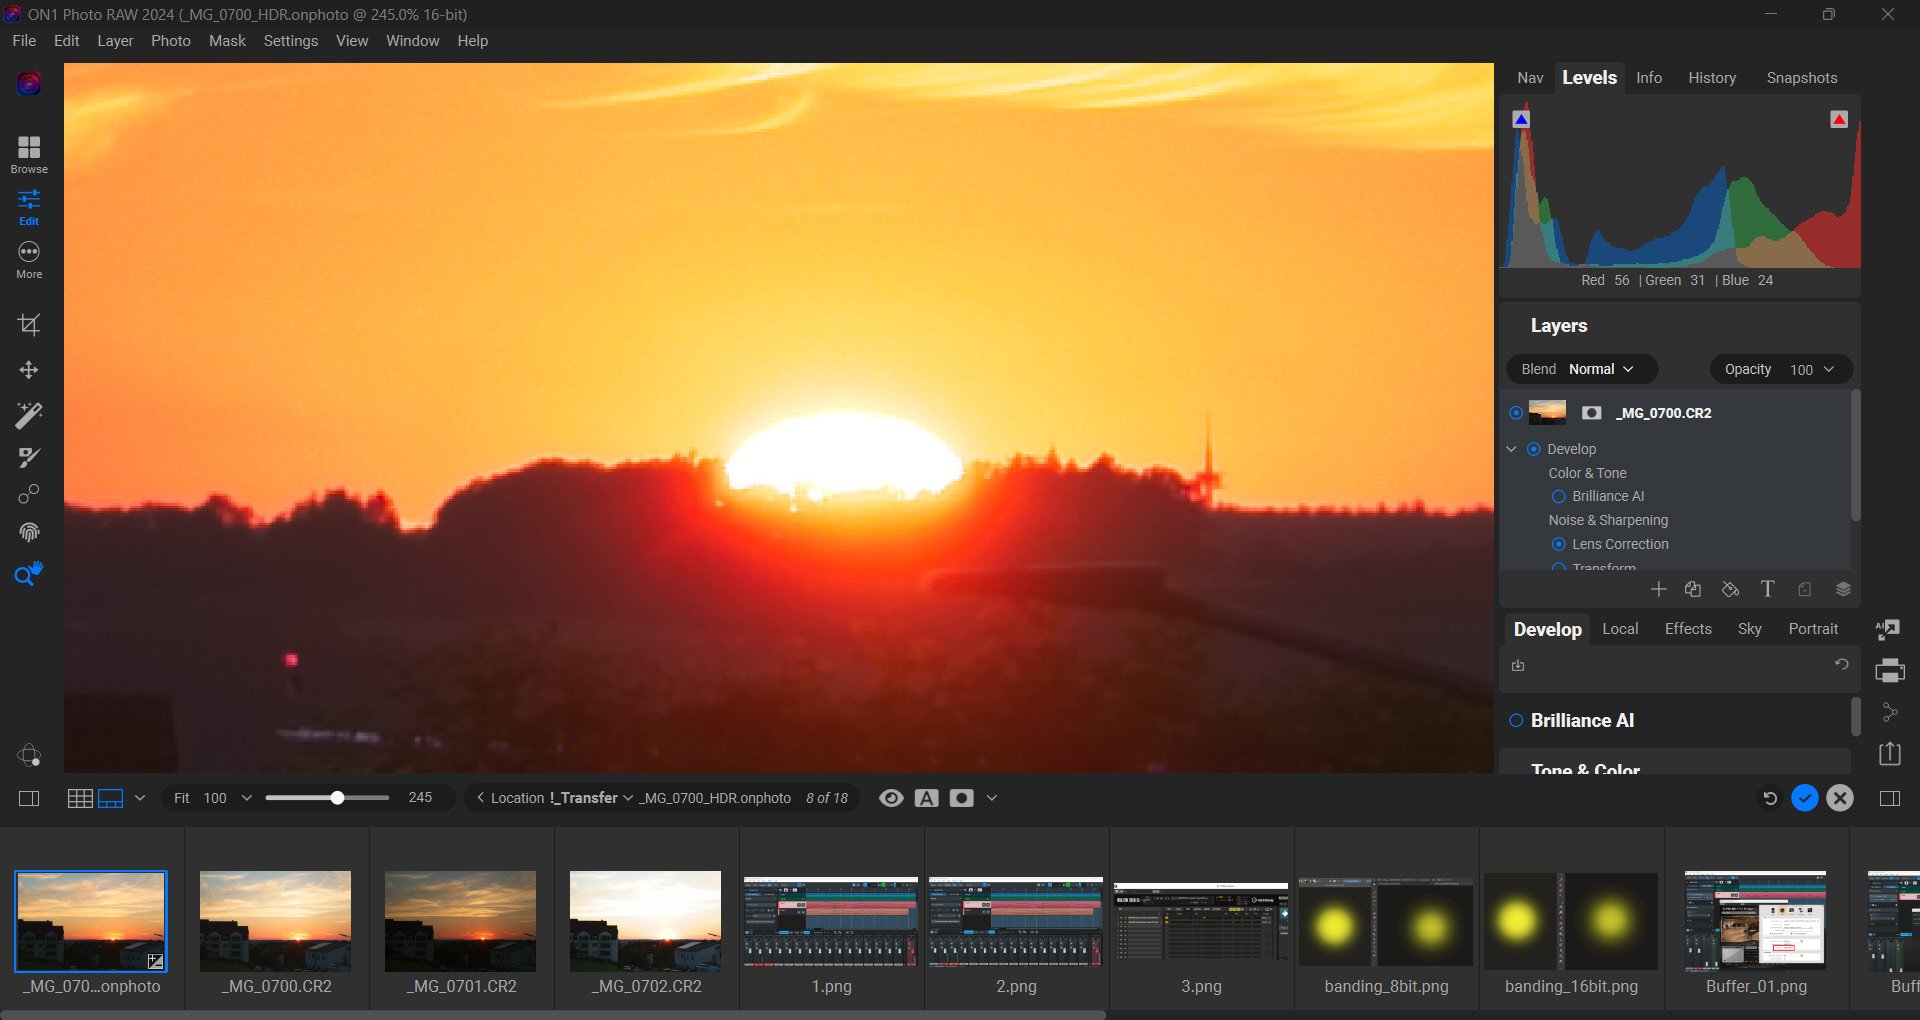Open the !_Transfer location dropdown
The height and width of the screenshot is (1020, 1920).
pyautogui.click(x=591, y=798)
